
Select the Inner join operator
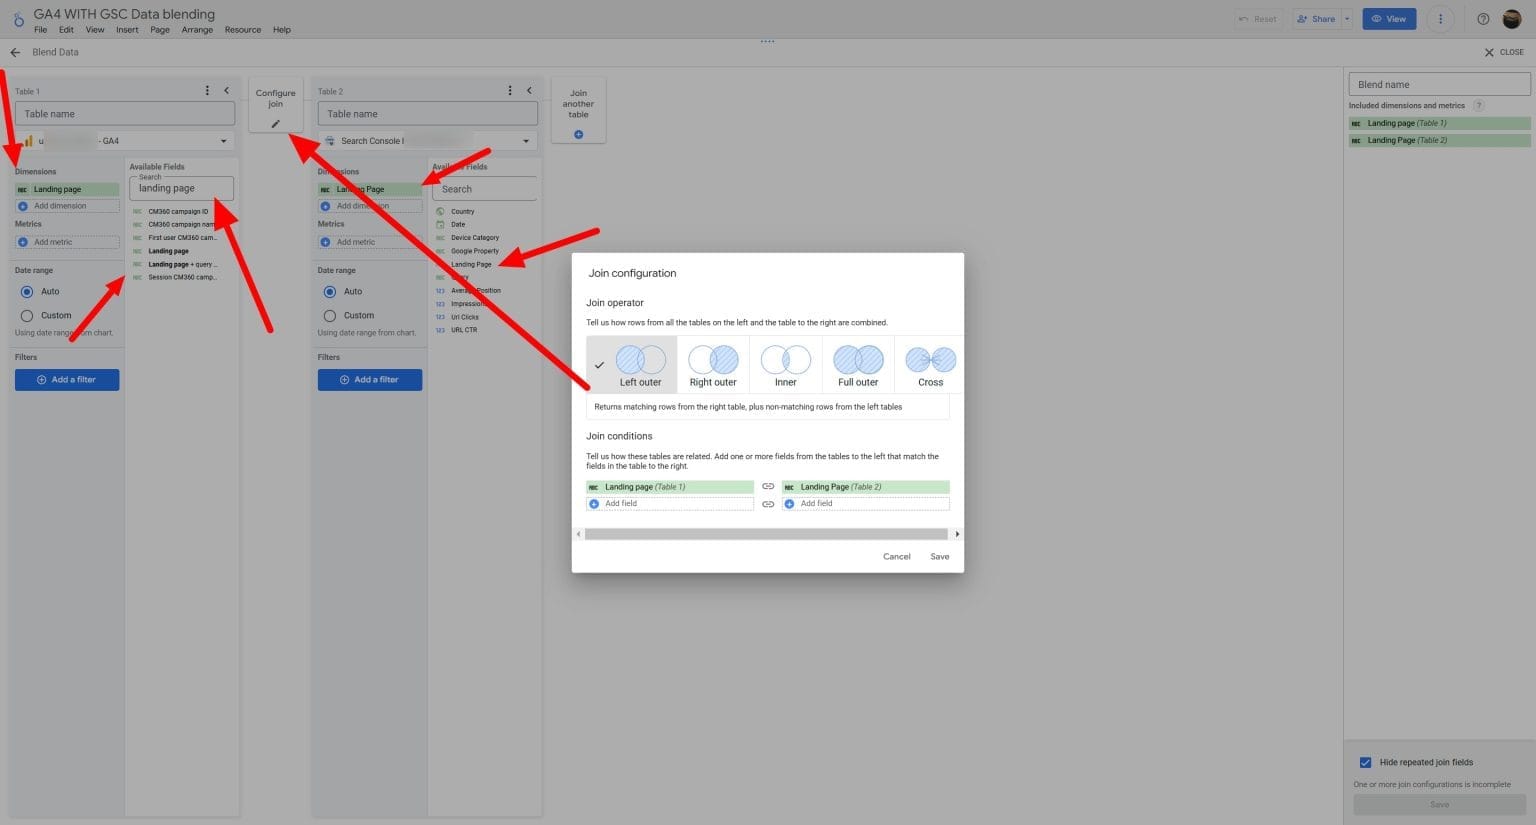pos(785,363)
